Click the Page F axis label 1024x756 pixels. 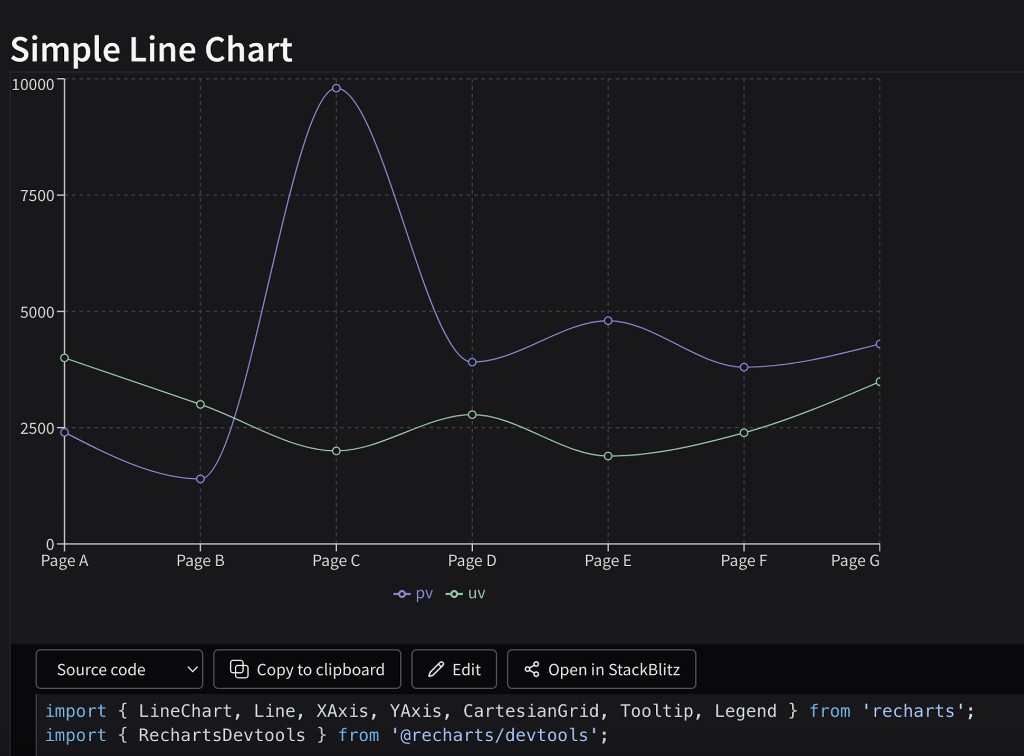click(744, 561)
